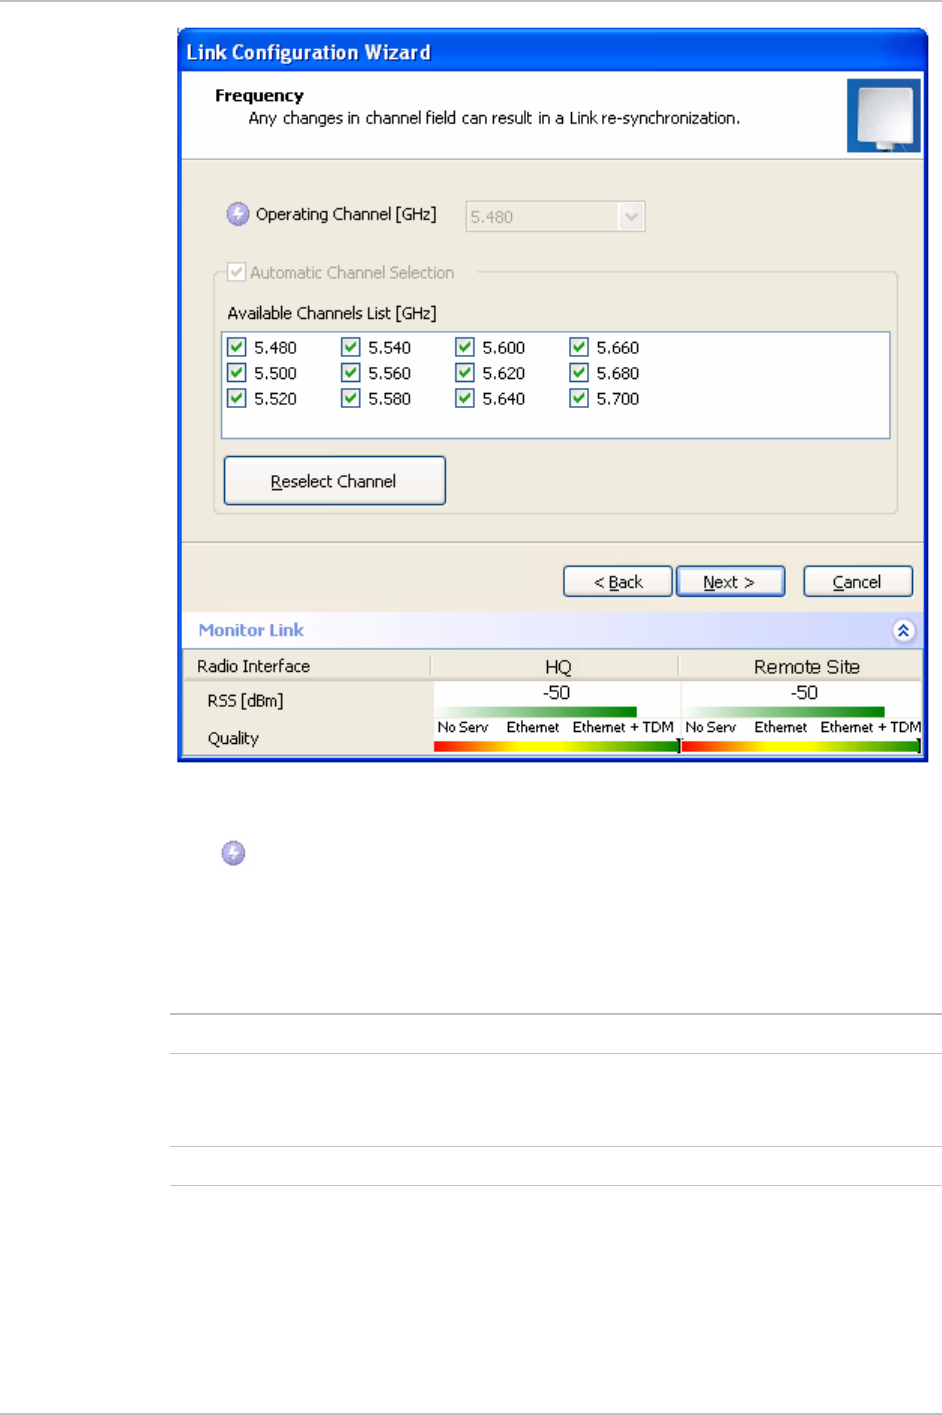The height and width of the screenshot is (1415, 942).
Task: Collapse the Monitor Link panel
Action: 903,630
